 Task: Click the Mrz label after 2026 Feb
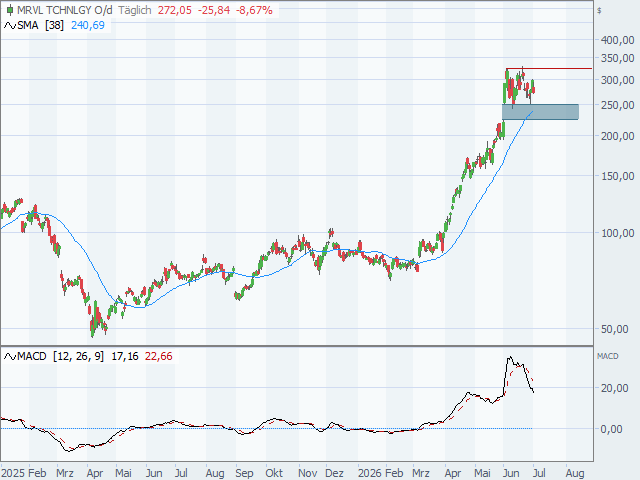pos(421,473)
